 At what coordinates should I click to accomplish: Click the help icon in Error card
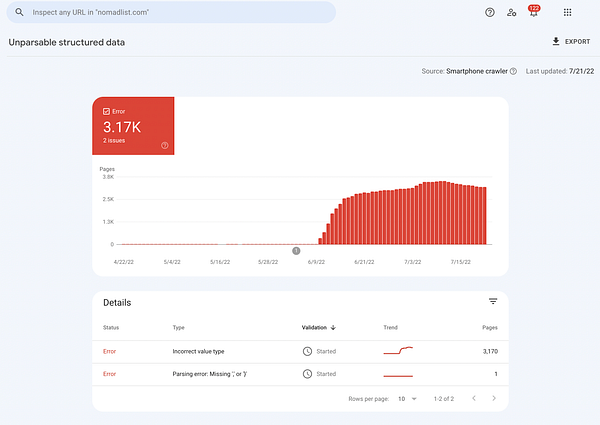pos(165,146)
